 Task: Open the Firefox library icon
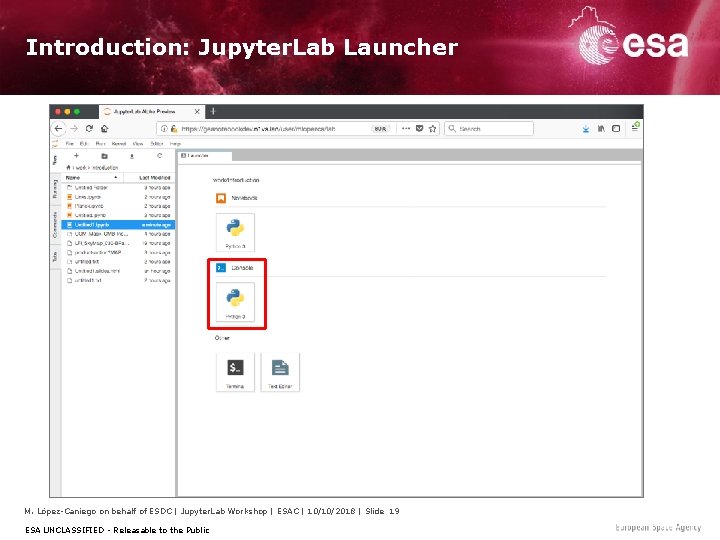pos(601,129)
